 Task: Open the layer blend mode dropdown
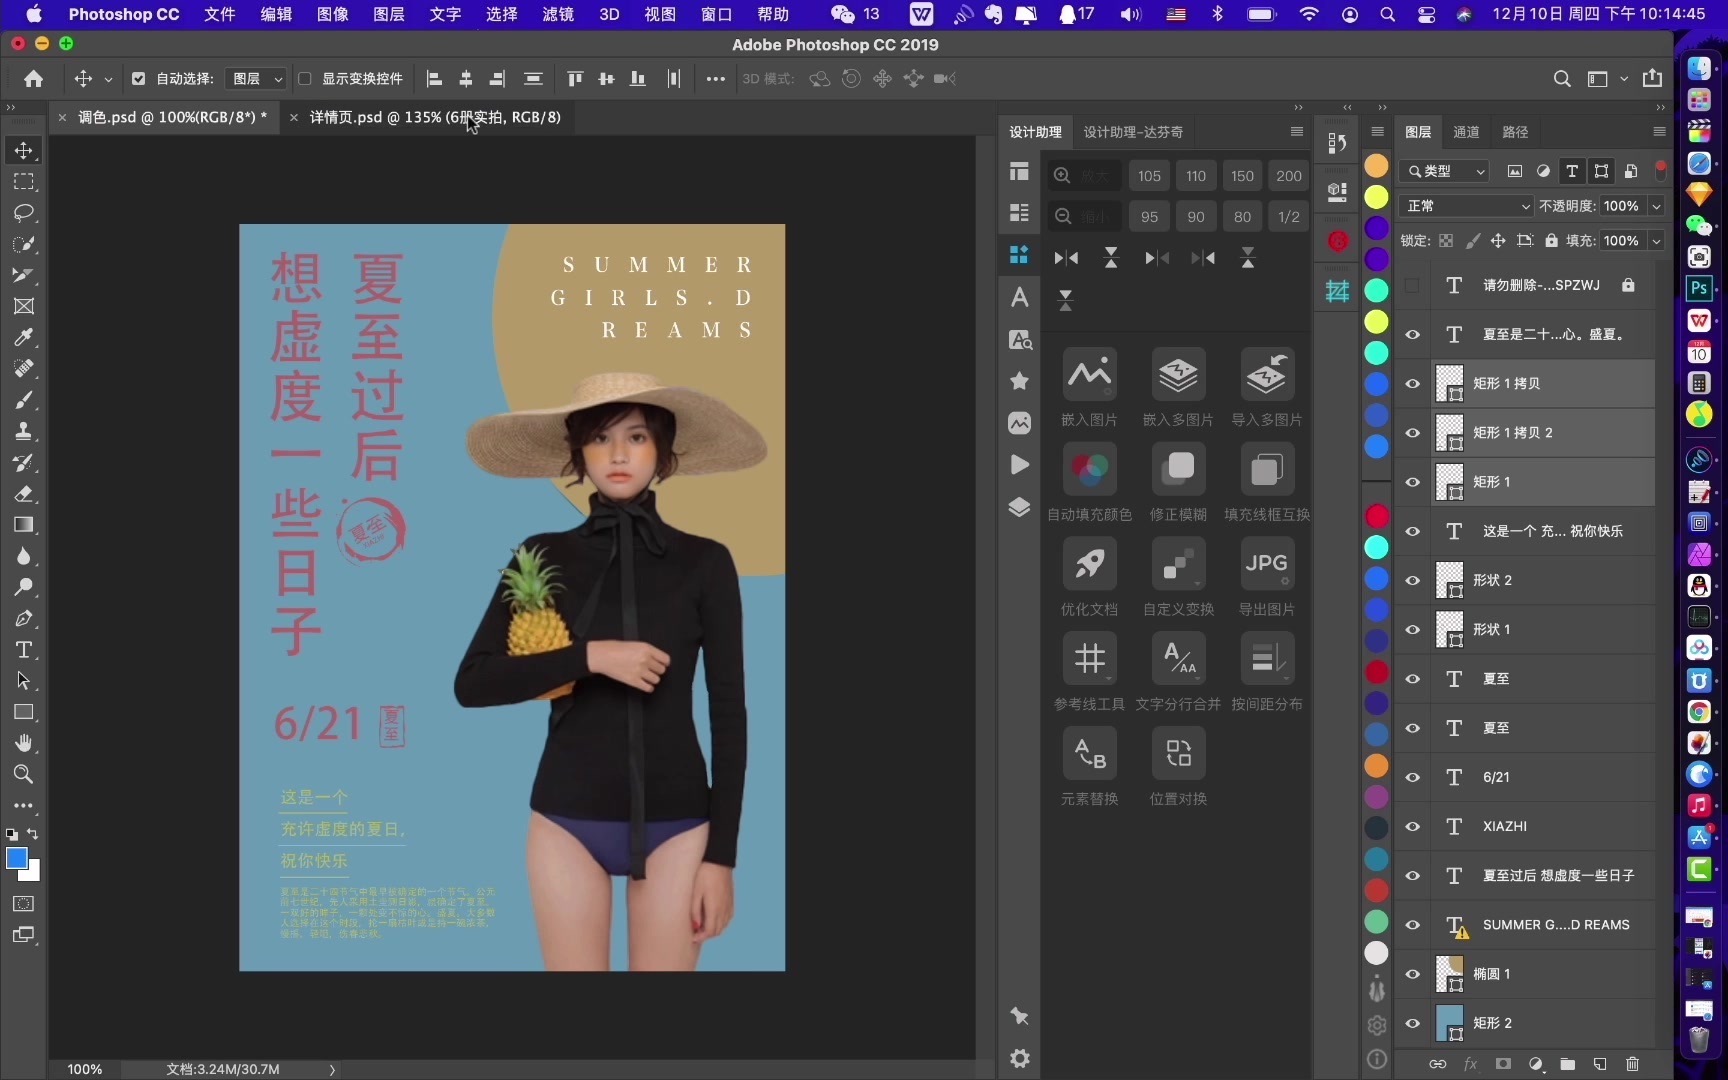click(x=1465, y=205)
